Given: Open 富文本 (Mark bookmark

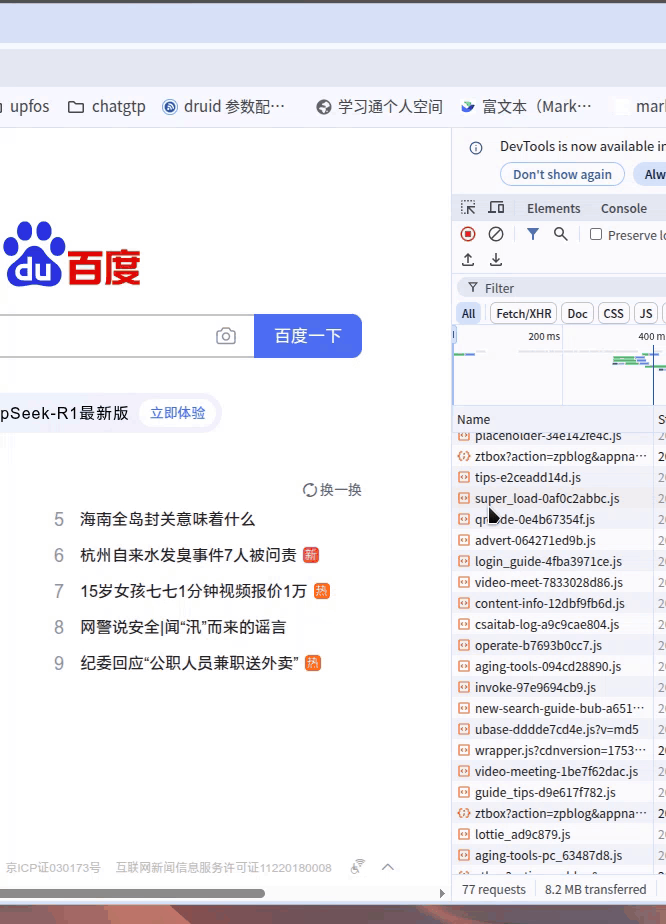Looking at the screenshot, I should click(526, 107).
